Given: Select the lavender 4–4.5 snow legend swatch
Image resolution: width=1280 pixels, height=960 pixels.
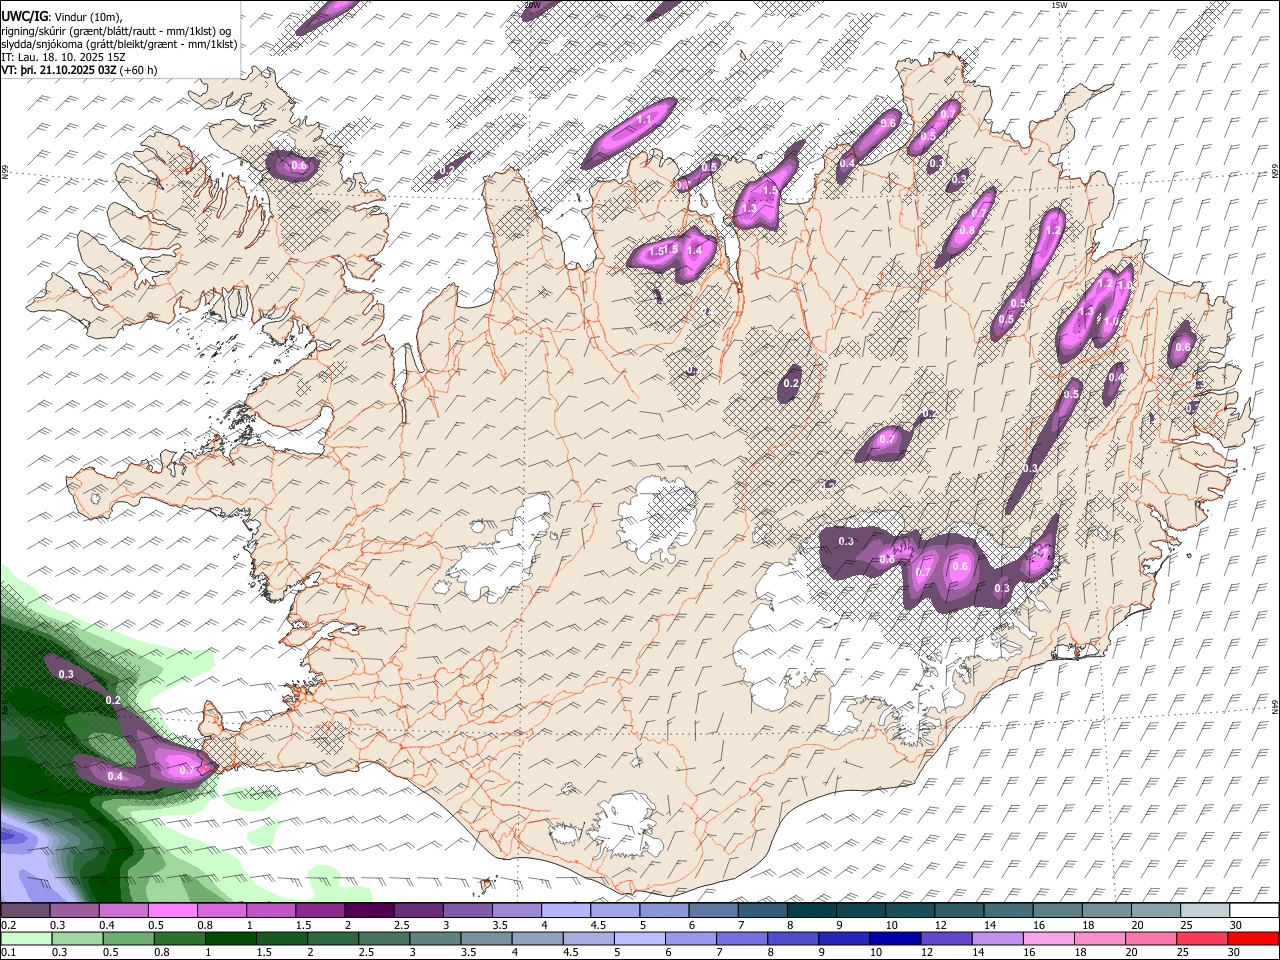Looking at the screenshot, I should [564, 911].
